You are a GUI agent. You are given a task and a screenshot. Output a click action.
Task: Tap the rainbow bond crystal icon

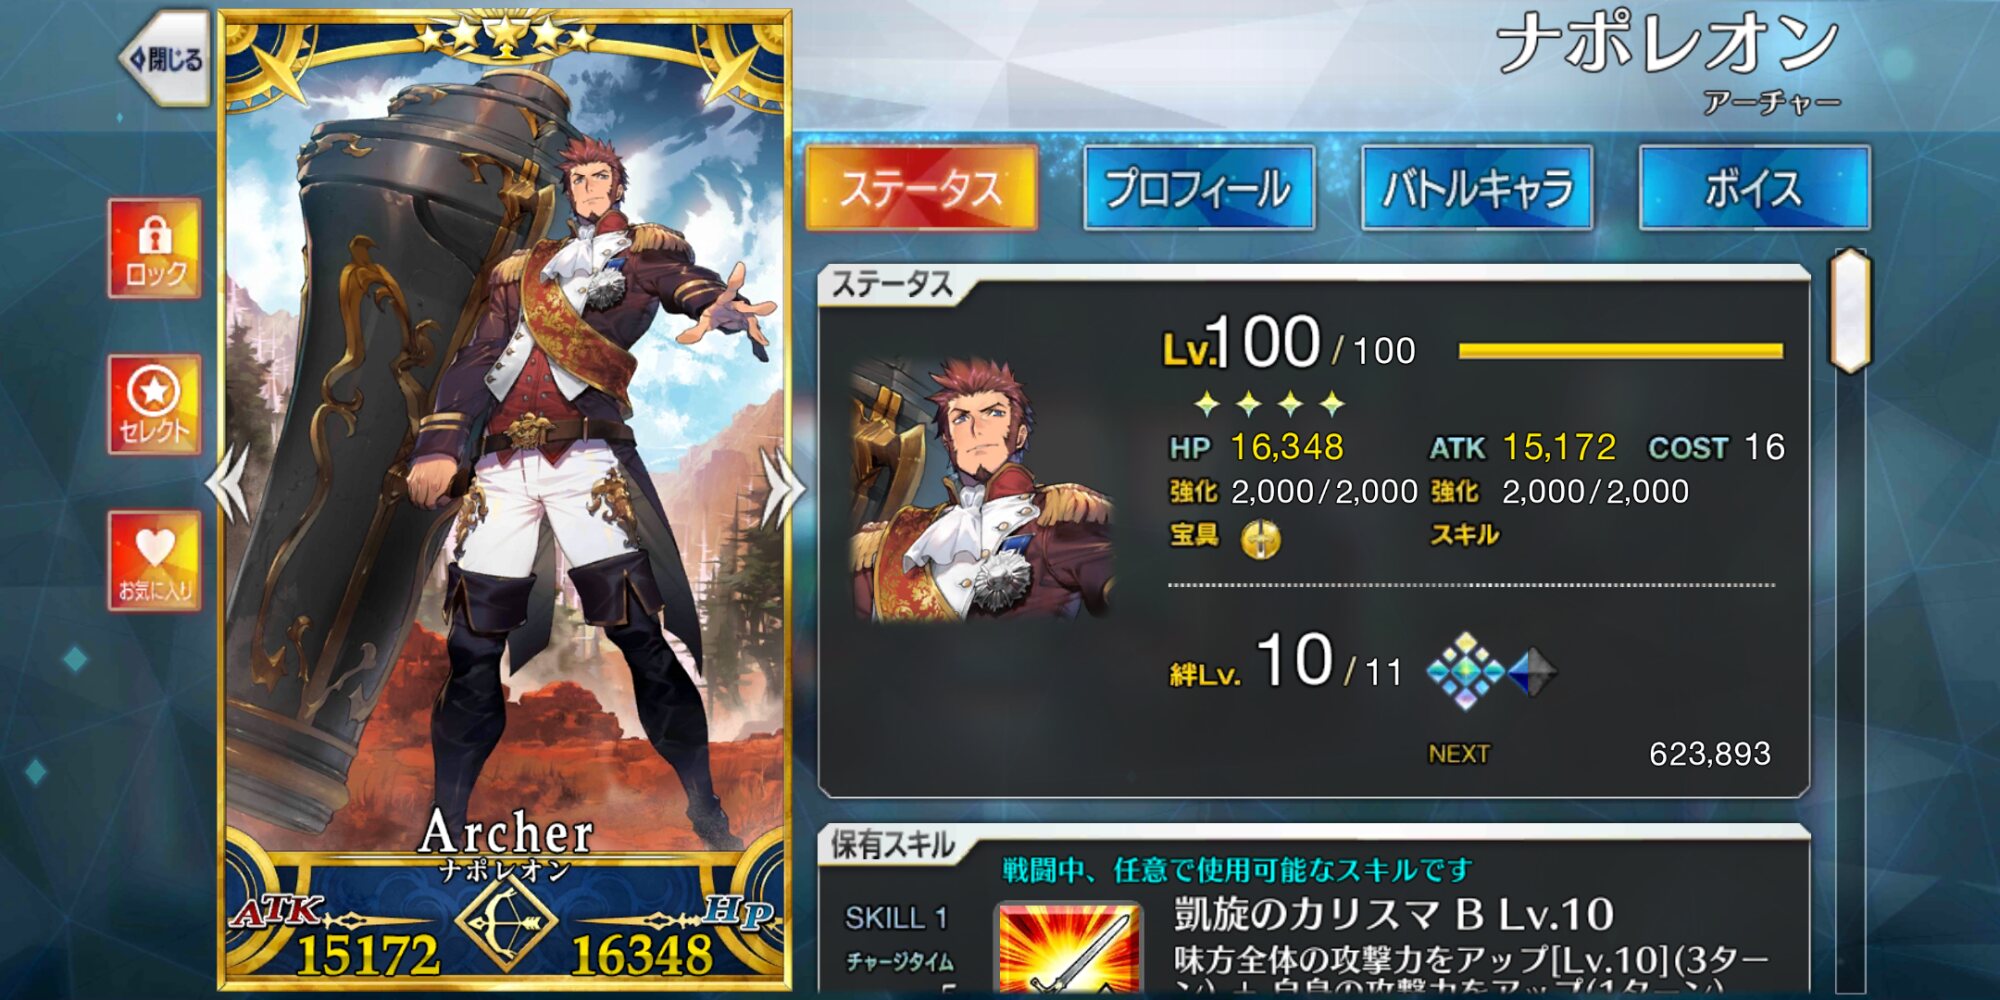tap(1465, 671)
